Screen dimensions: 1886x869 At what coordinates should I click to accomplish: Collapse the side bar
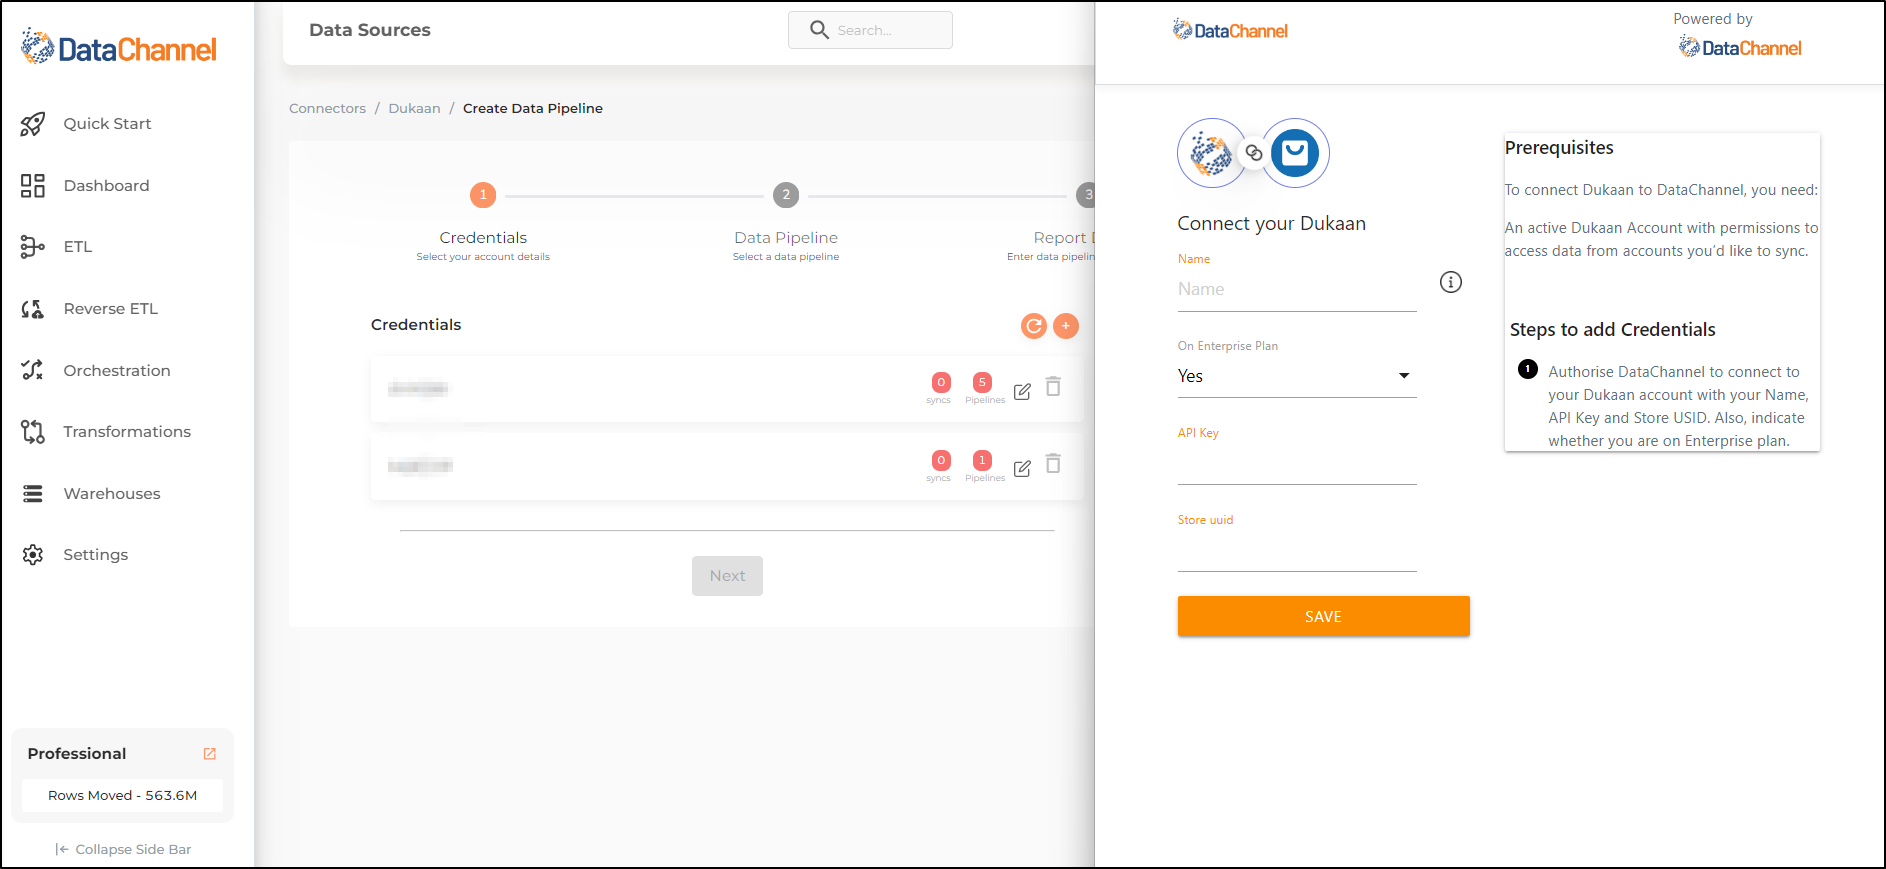point(123,850)
